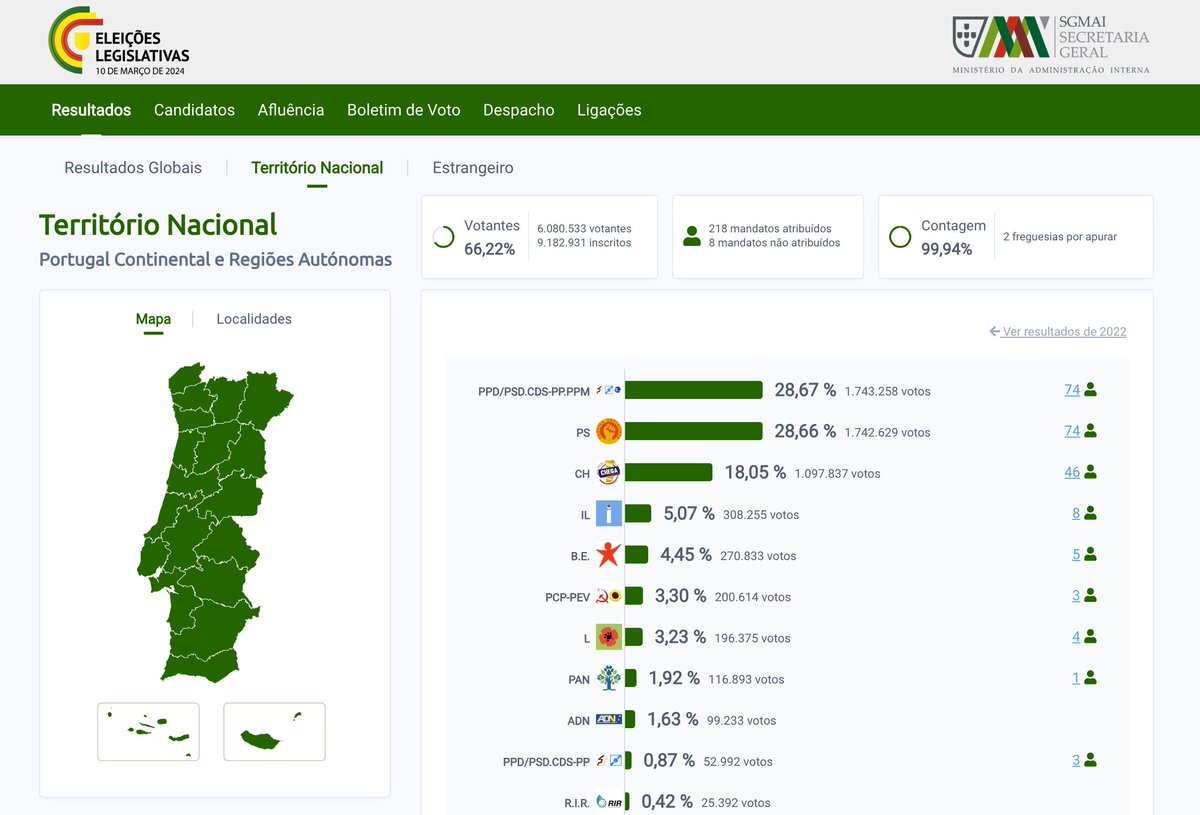This screenshot has height=815, width=1200.
Task: Click the '1.743.258 votos' text
Action: [887, 391]
